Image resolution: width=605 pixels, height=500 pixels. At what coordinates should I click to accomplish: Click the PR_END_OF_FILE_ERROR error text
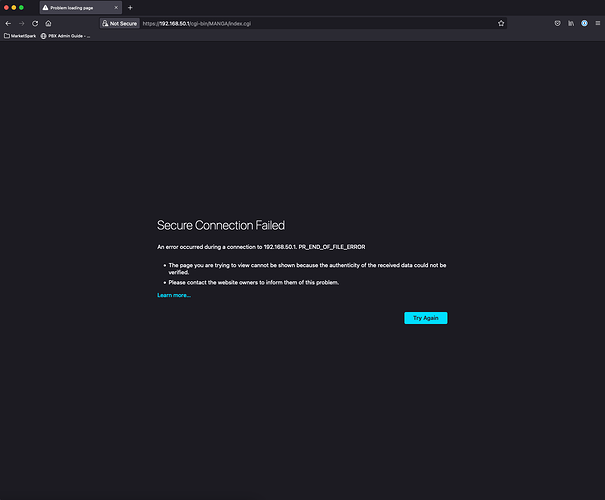[332, 247]
